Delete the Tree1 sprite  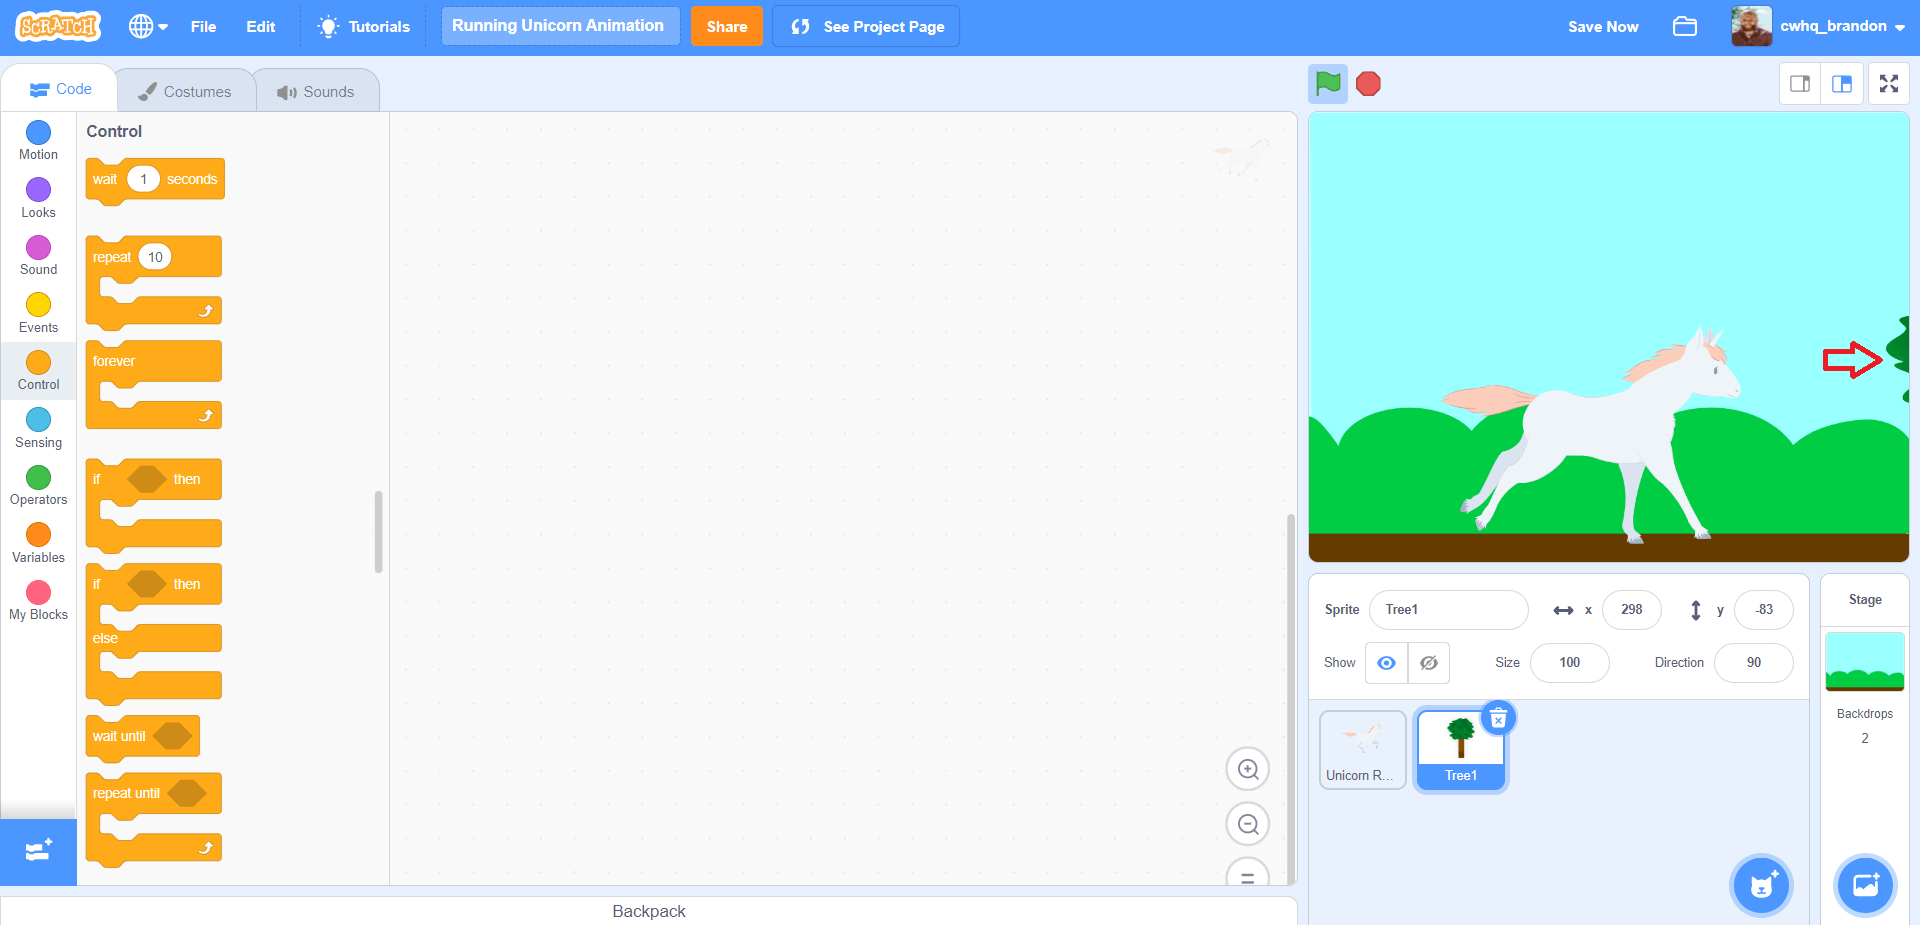(1497, 717)
